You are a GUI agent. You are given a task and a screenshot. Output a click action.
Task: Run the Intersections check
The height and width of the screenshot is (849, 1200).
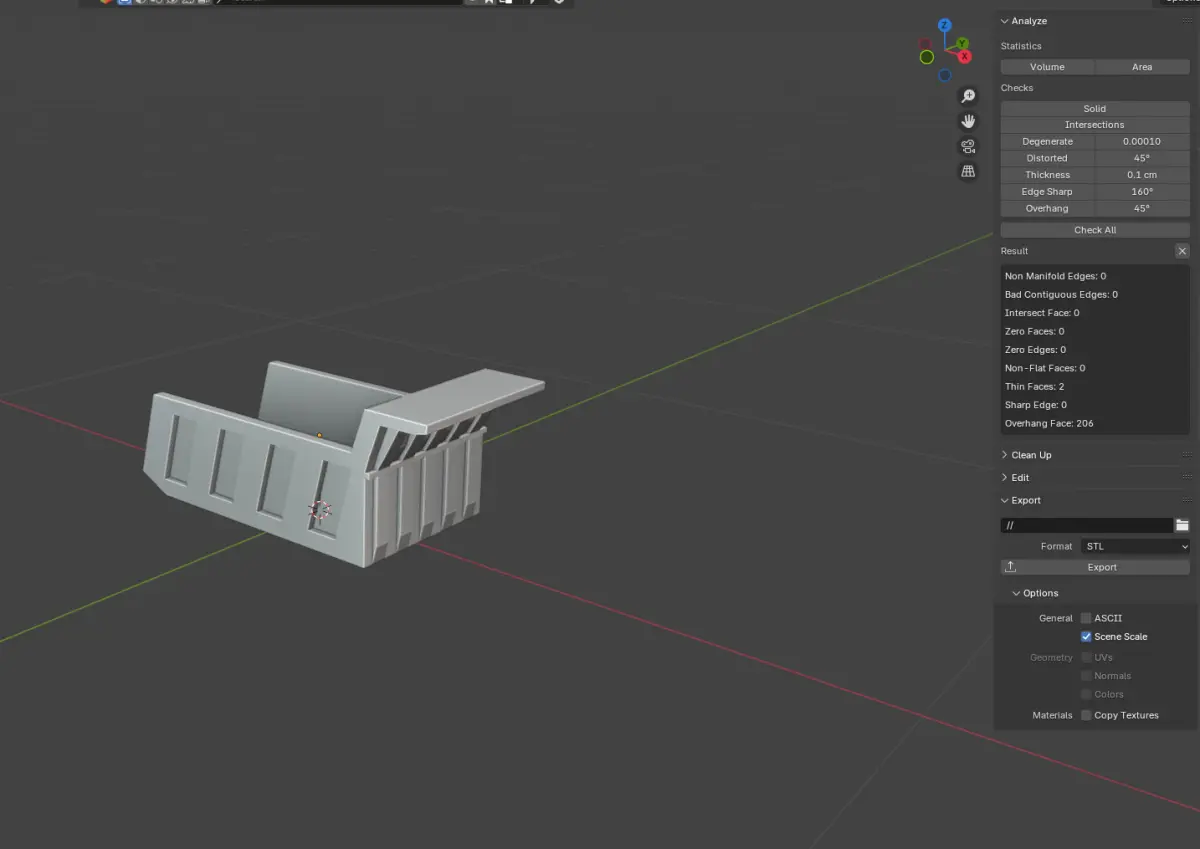(x=1095, y=125)
